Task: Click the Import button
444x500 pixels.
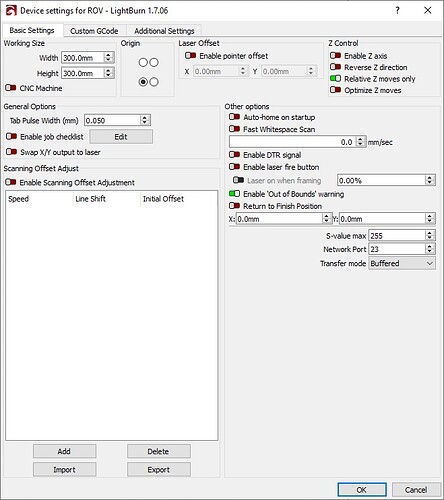Action: 64,469
